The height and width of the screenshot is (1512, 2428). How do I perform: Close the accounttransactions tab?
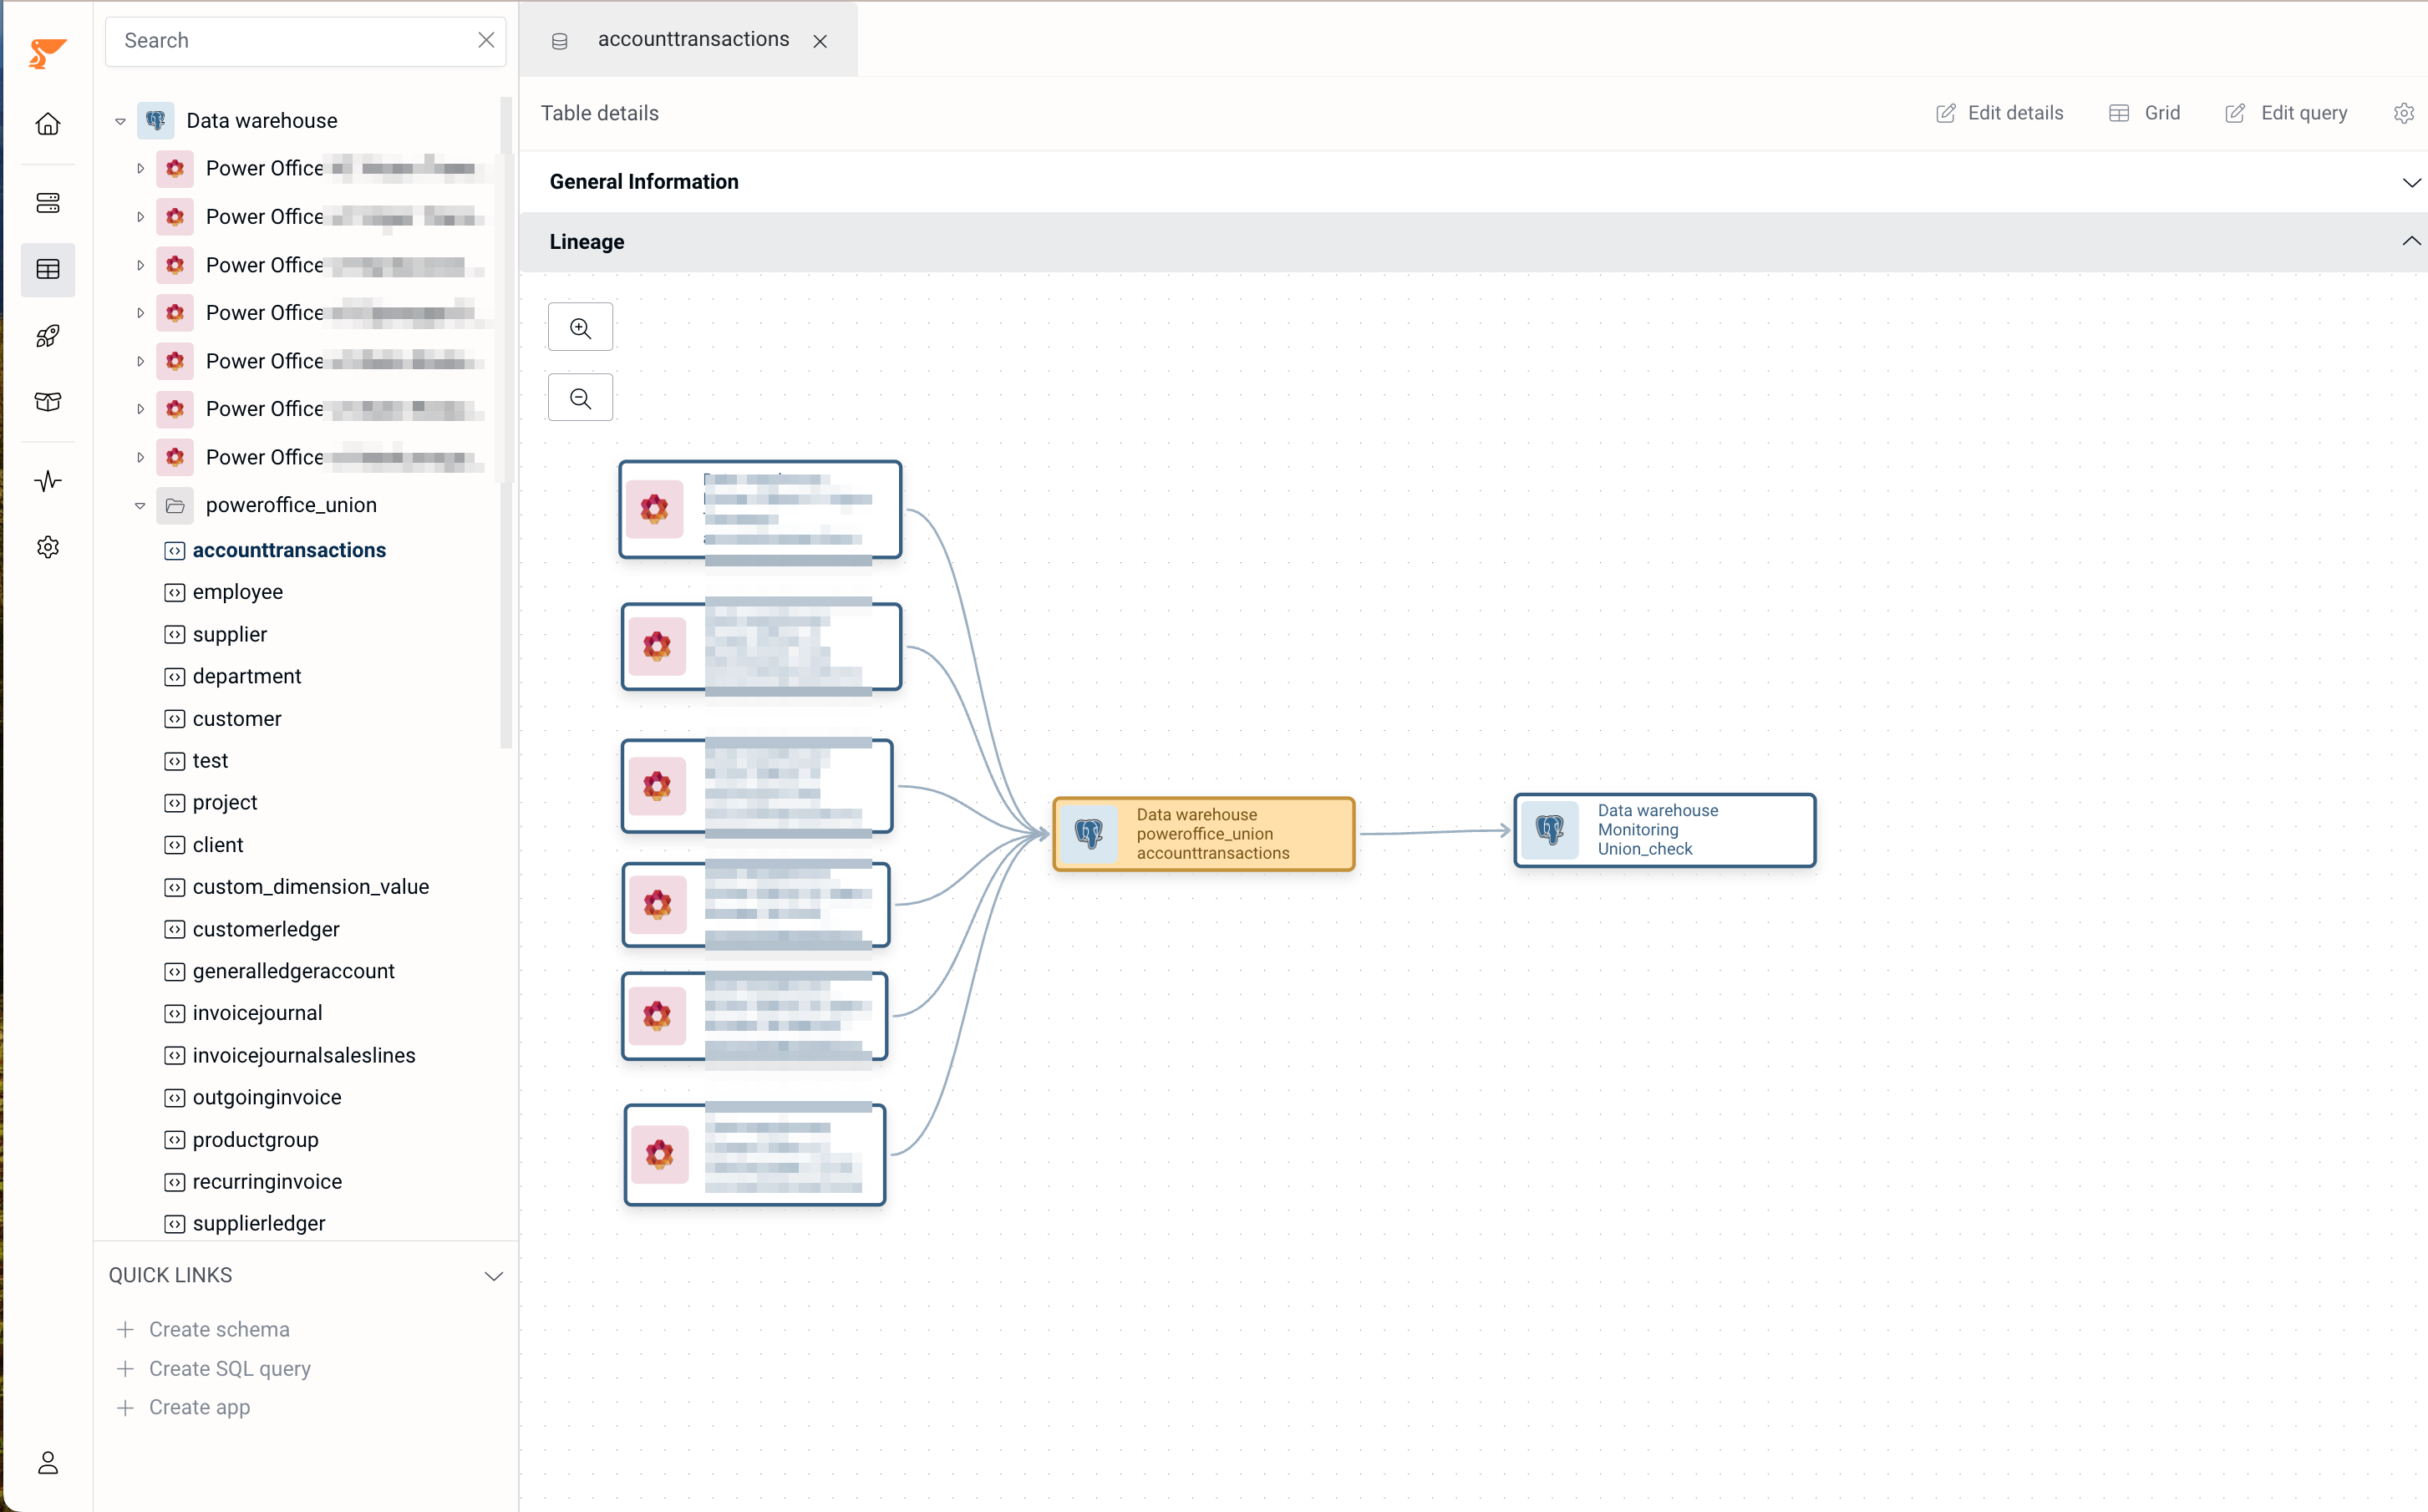[x=820, y=41]
